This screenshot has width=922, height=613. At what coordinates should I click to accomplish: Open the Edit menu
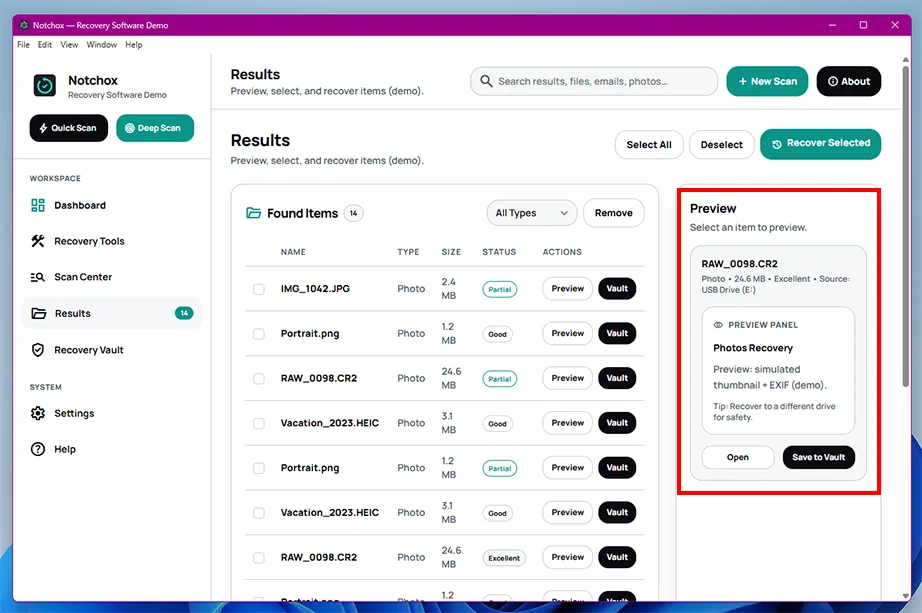[x=45, y=45]
